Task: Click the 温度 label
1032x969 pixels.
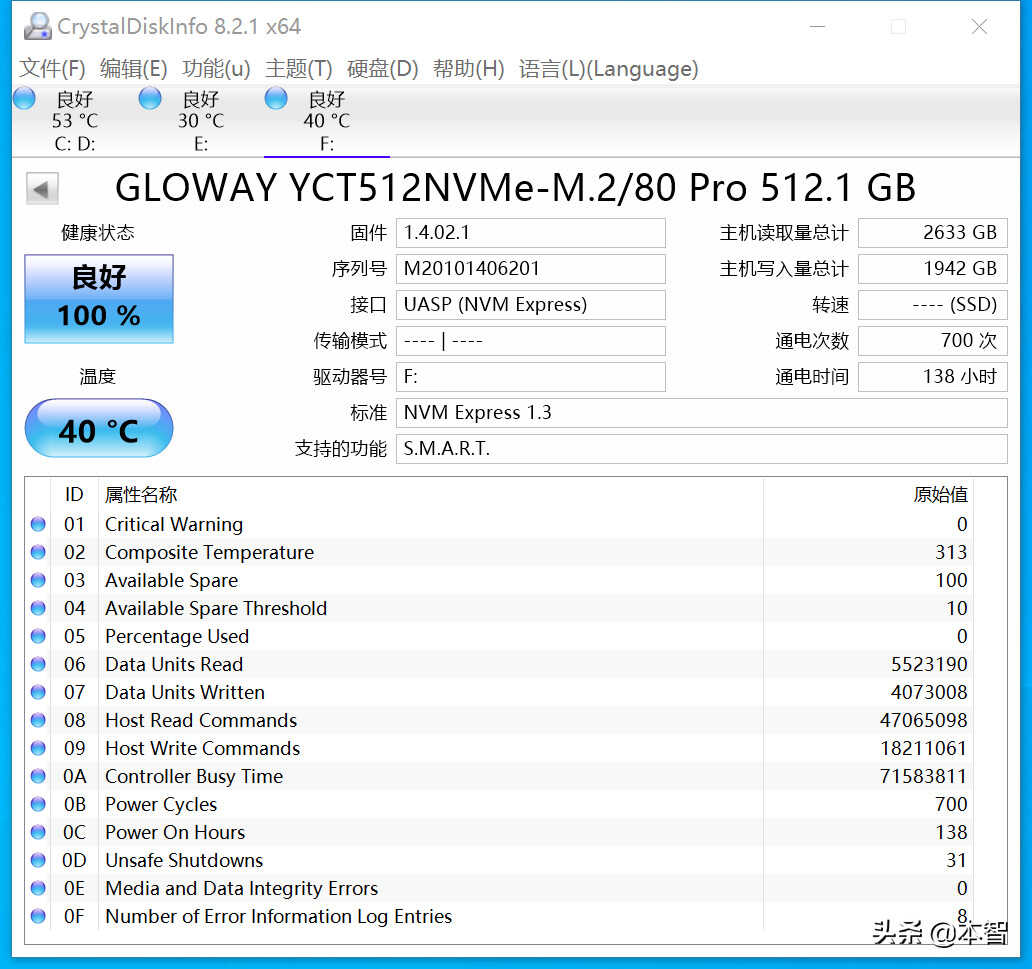Action: (x=97, y=377)
